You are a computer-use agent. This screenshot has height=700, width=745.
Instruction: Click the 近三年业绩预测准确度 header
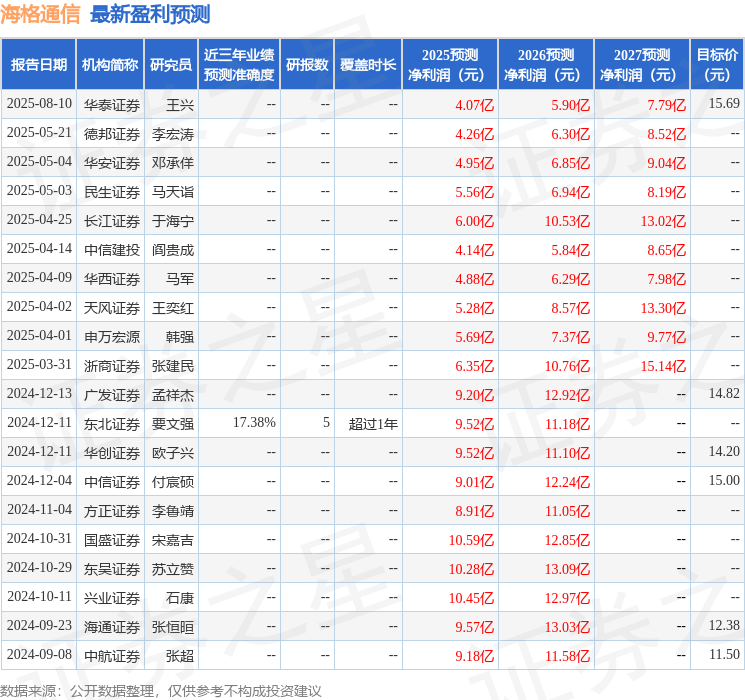(x=239, y=65)
